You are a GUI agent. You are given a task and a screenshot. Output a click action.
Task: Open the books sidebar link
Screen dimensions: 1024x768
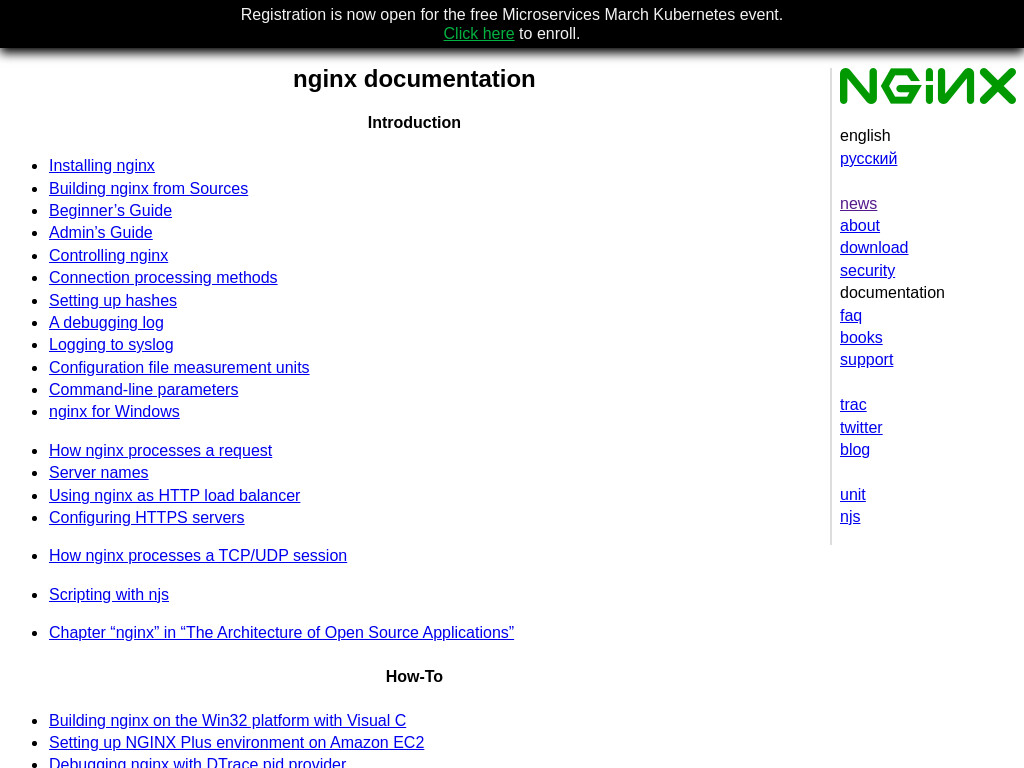click(861, 338)
